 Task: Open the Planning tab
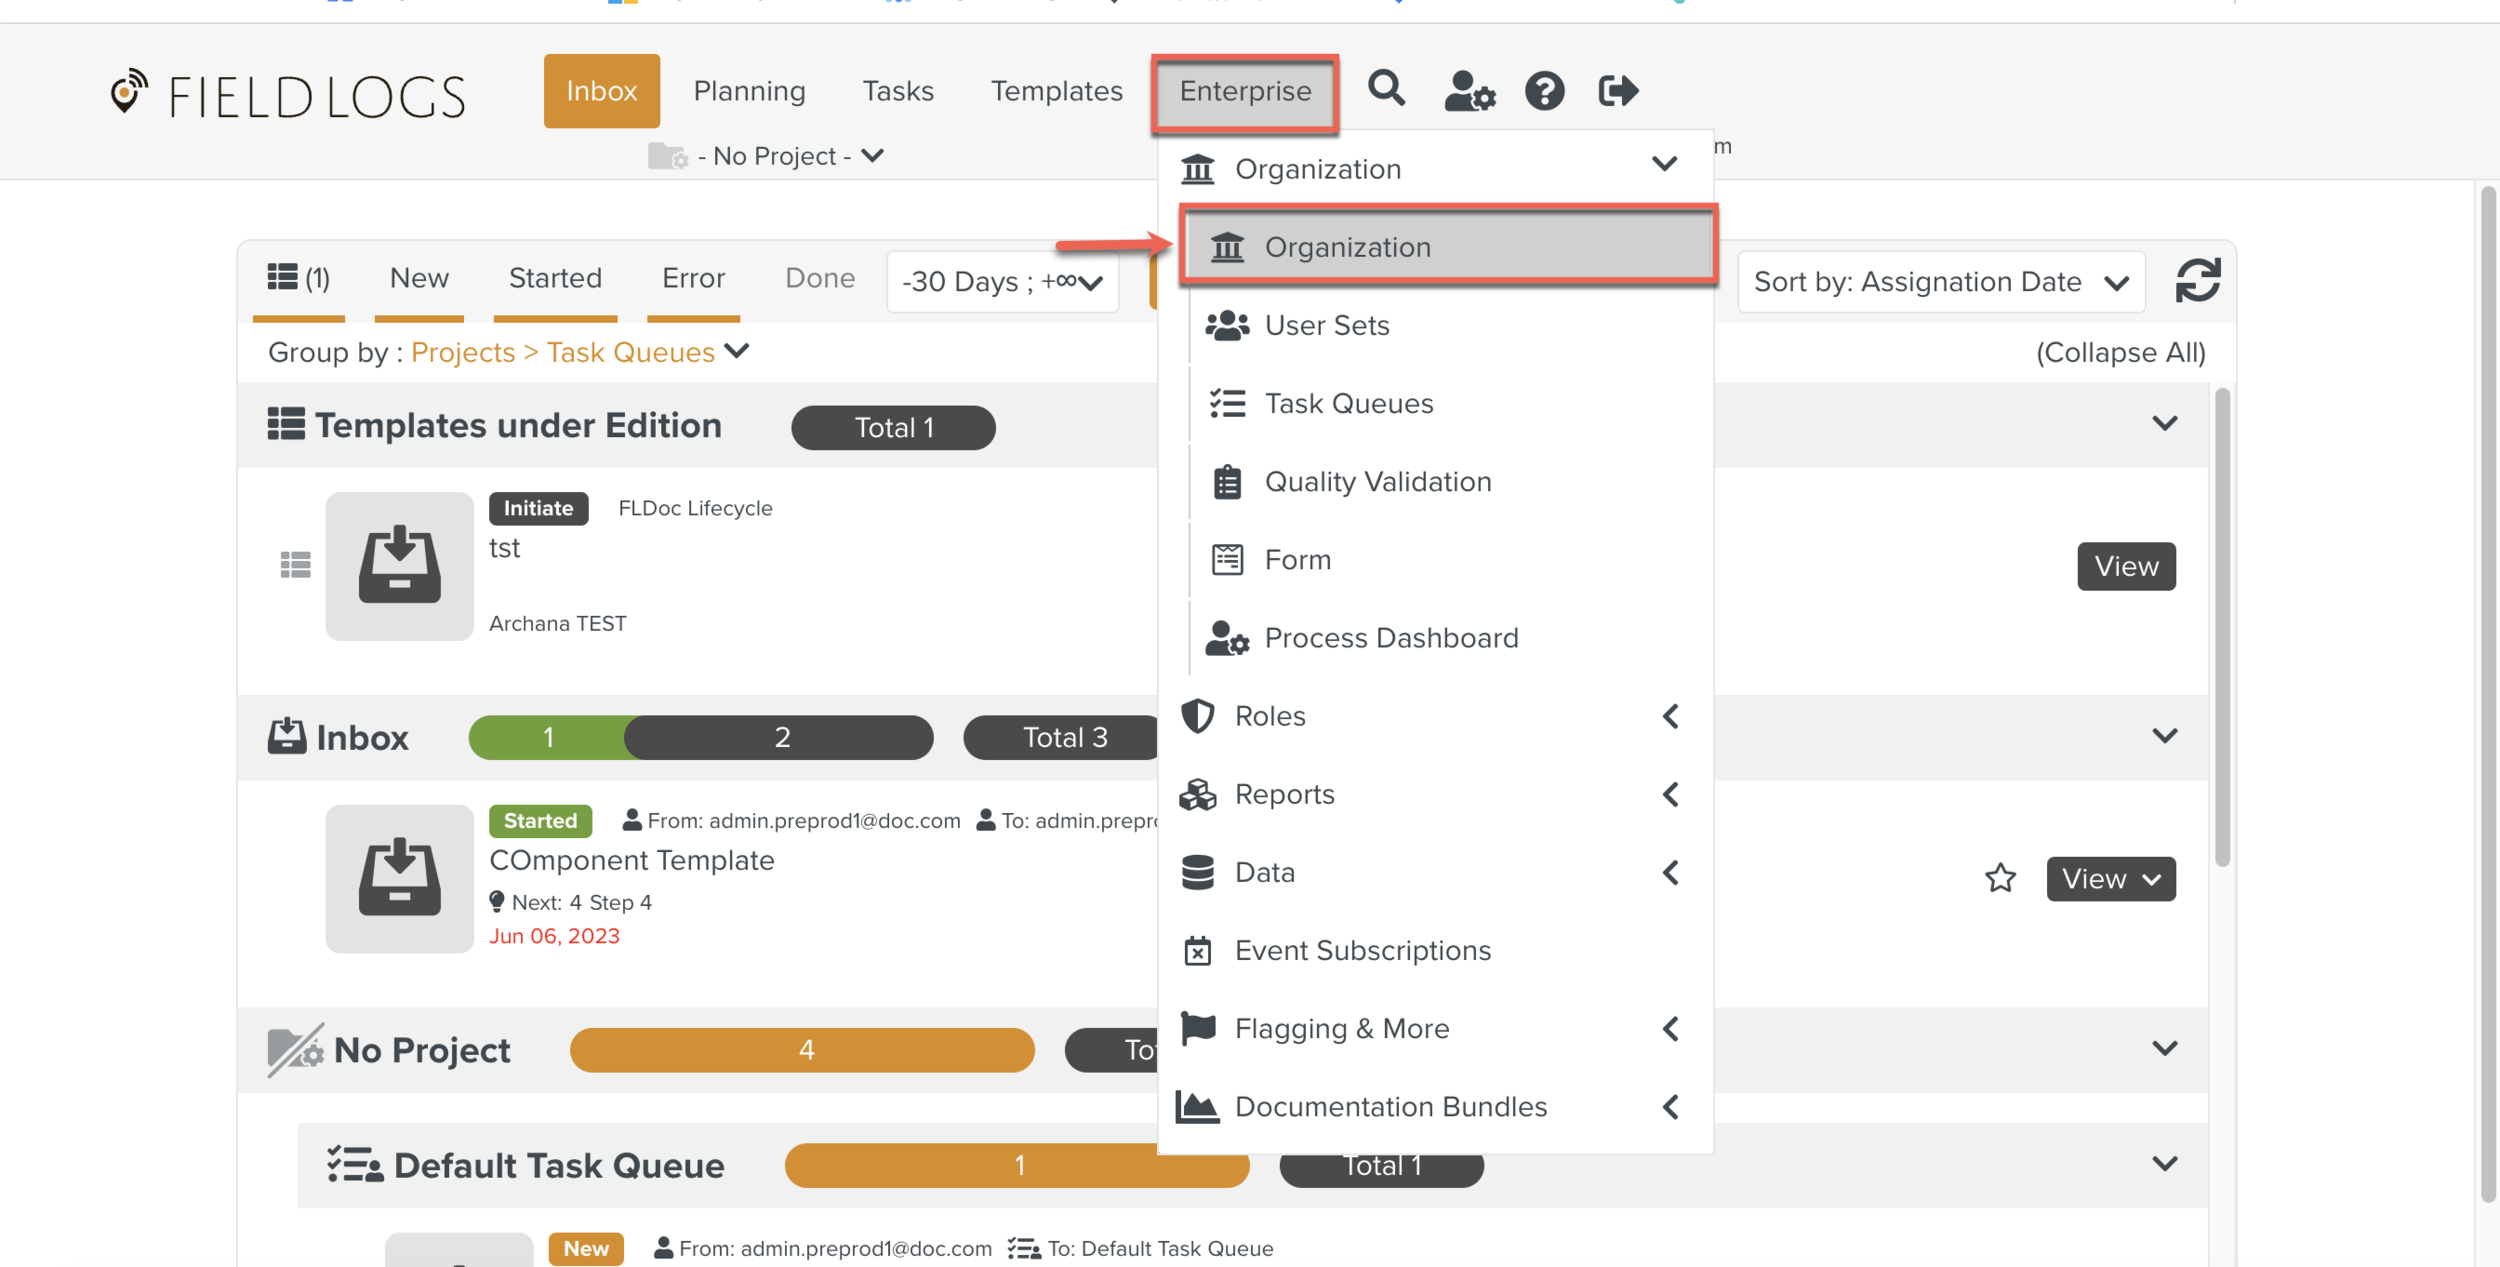click(x=749, y=91)
